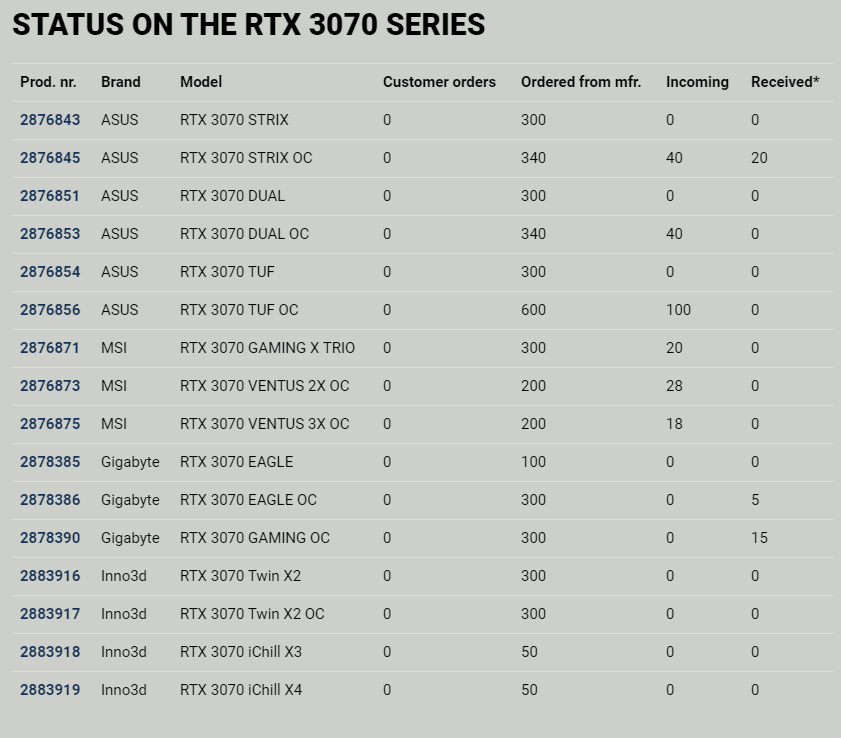
Task: Open product 2876851 ASUS DUAL
Action: pos(50,196)
